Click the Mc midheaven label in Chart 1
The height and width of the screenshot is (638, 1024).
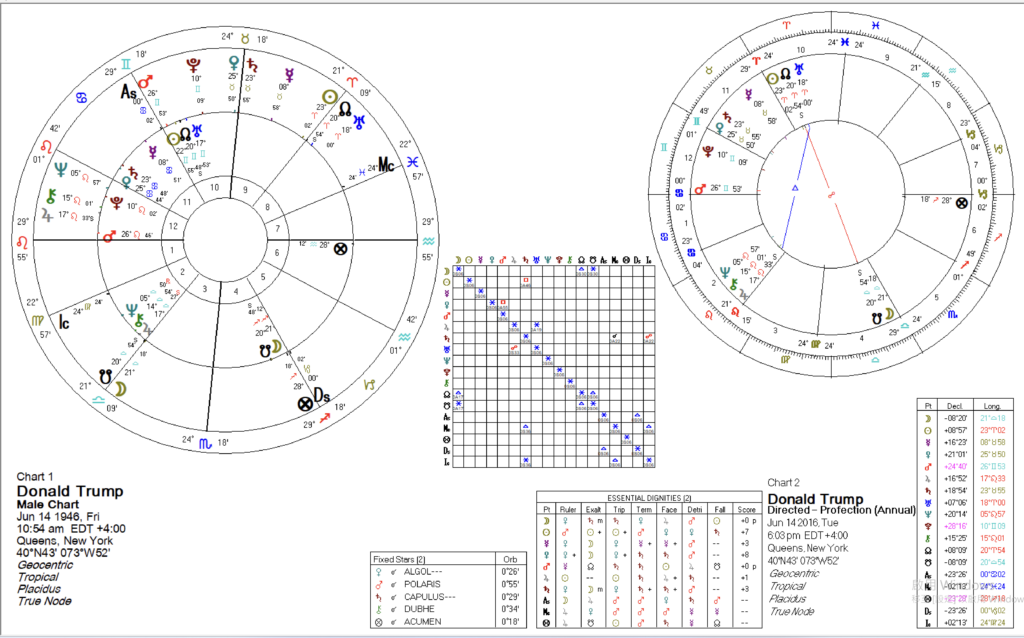[388, 165]
